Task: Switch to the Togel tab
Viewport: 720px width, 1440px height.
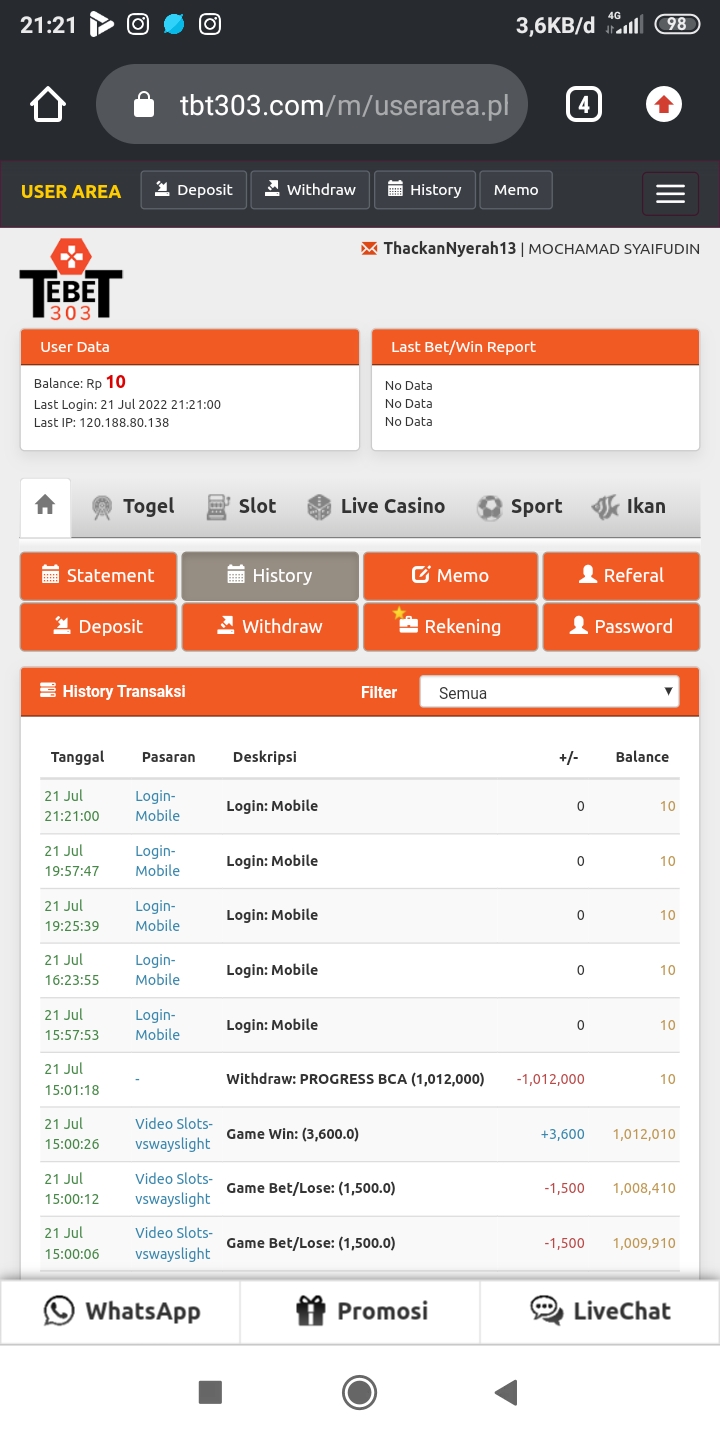Action: click(133, 507)
